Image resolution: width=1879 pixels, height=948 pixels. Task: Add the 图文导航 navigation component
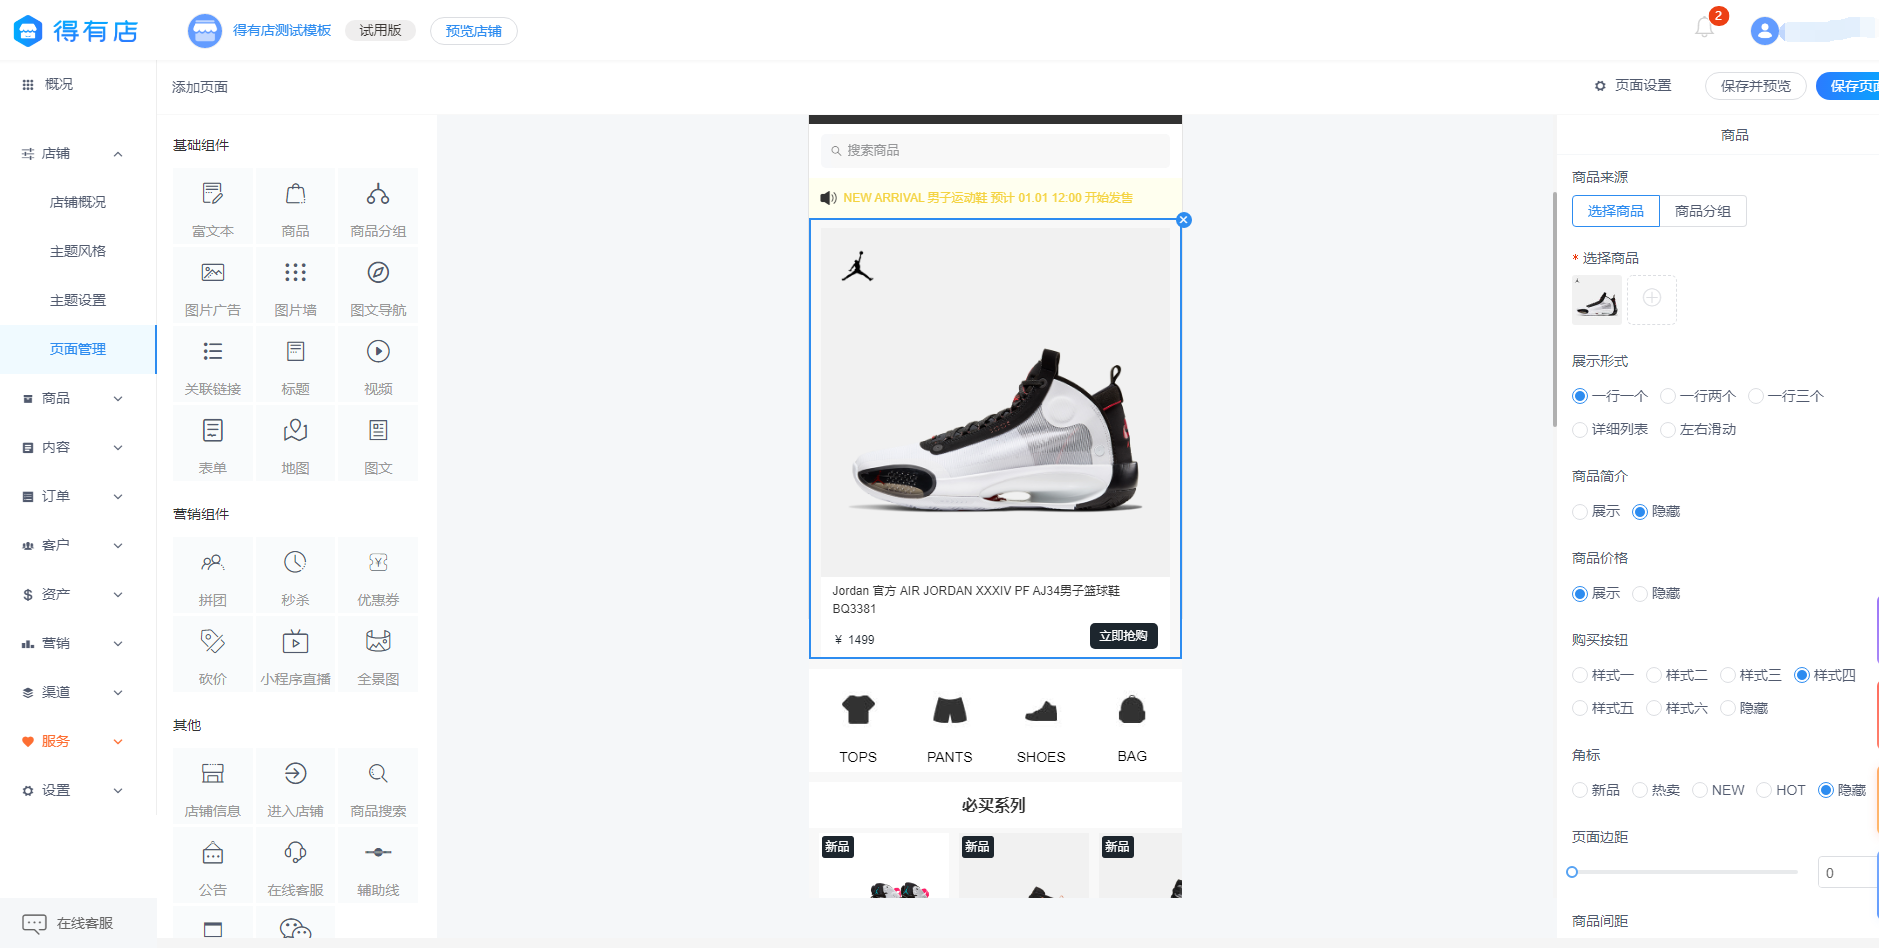tap(378, 286)
